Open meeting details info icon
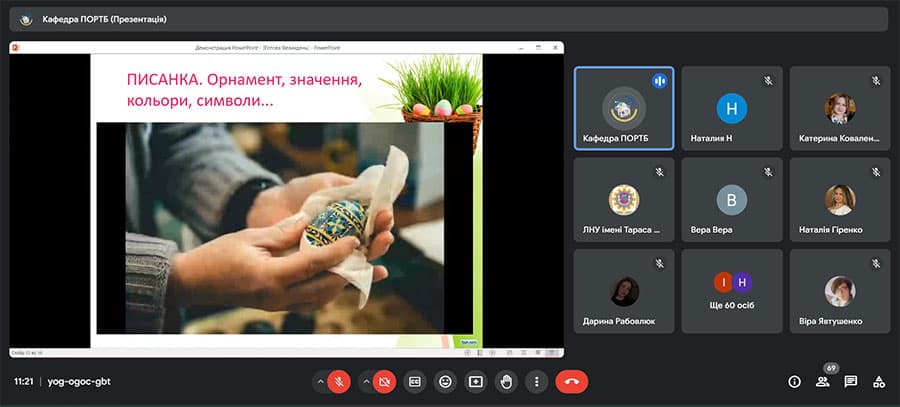The width and height of the screenshot is (900, 407). (x=794, y=382)
